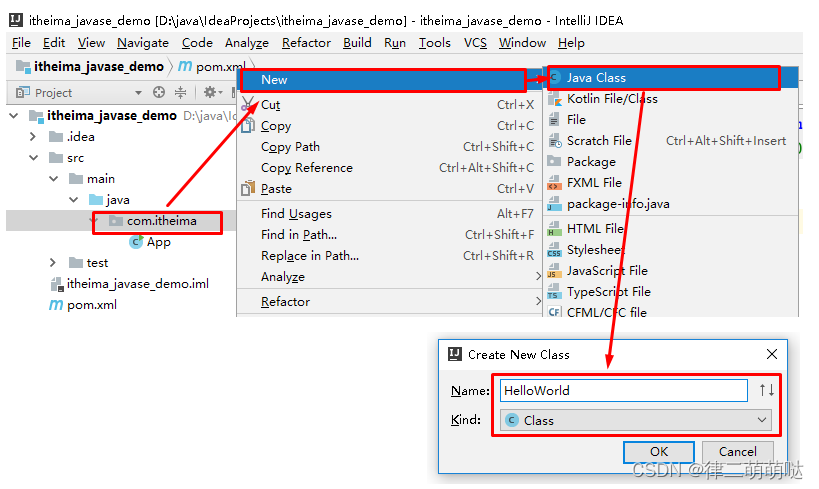Choose Copy Path in context menu
The width and height of the screenshot is (819, 489).
(x=390, y=147)
